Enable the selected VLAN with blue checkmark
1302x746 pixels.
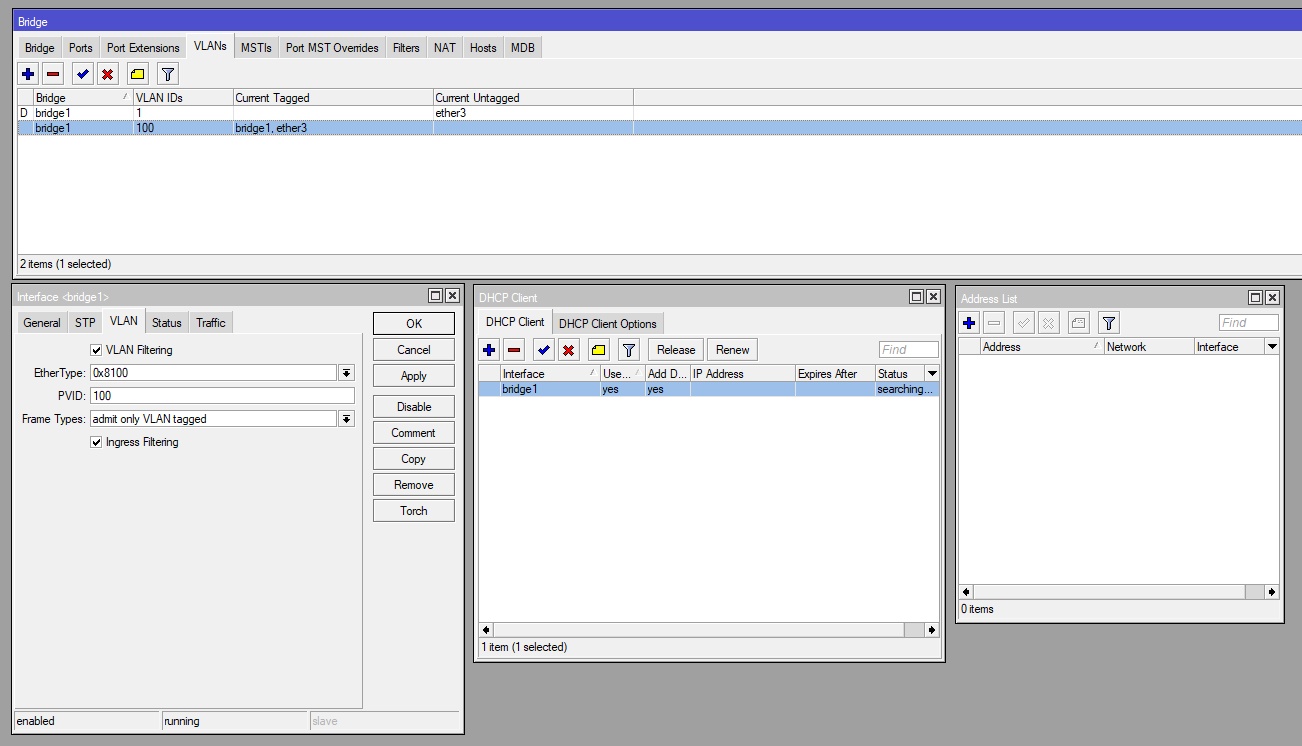[x=83, y=74]
